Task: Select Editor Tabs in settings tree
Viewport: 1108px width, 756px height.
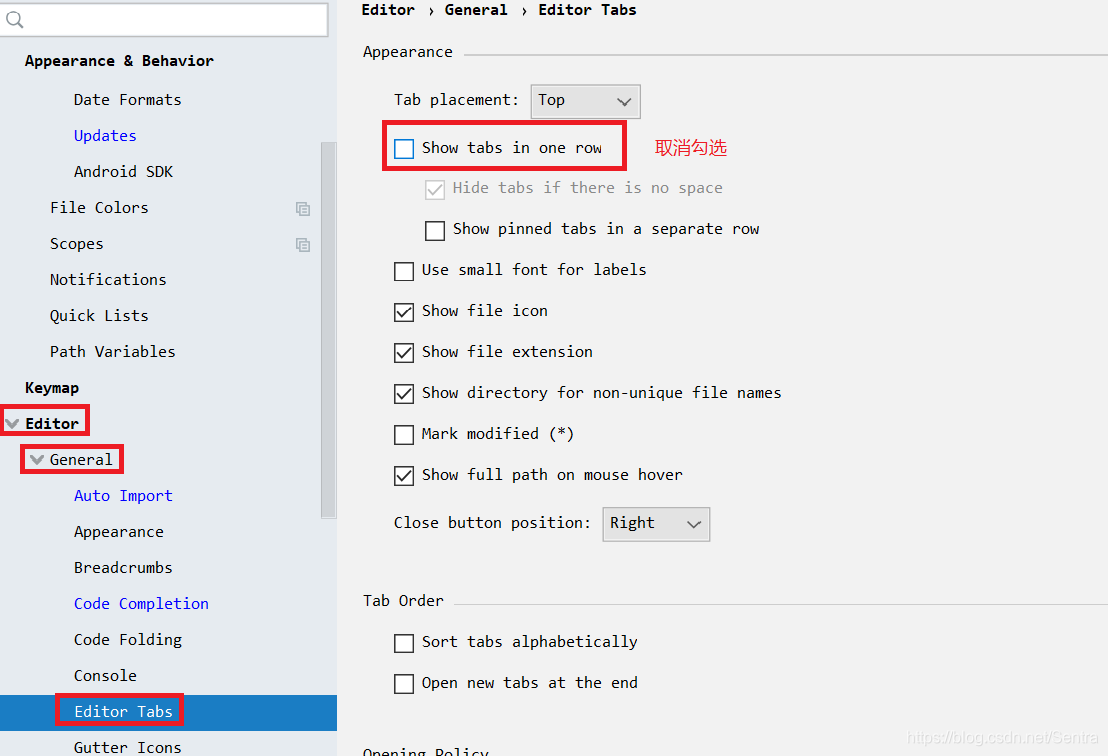Action: coord(123,712)
